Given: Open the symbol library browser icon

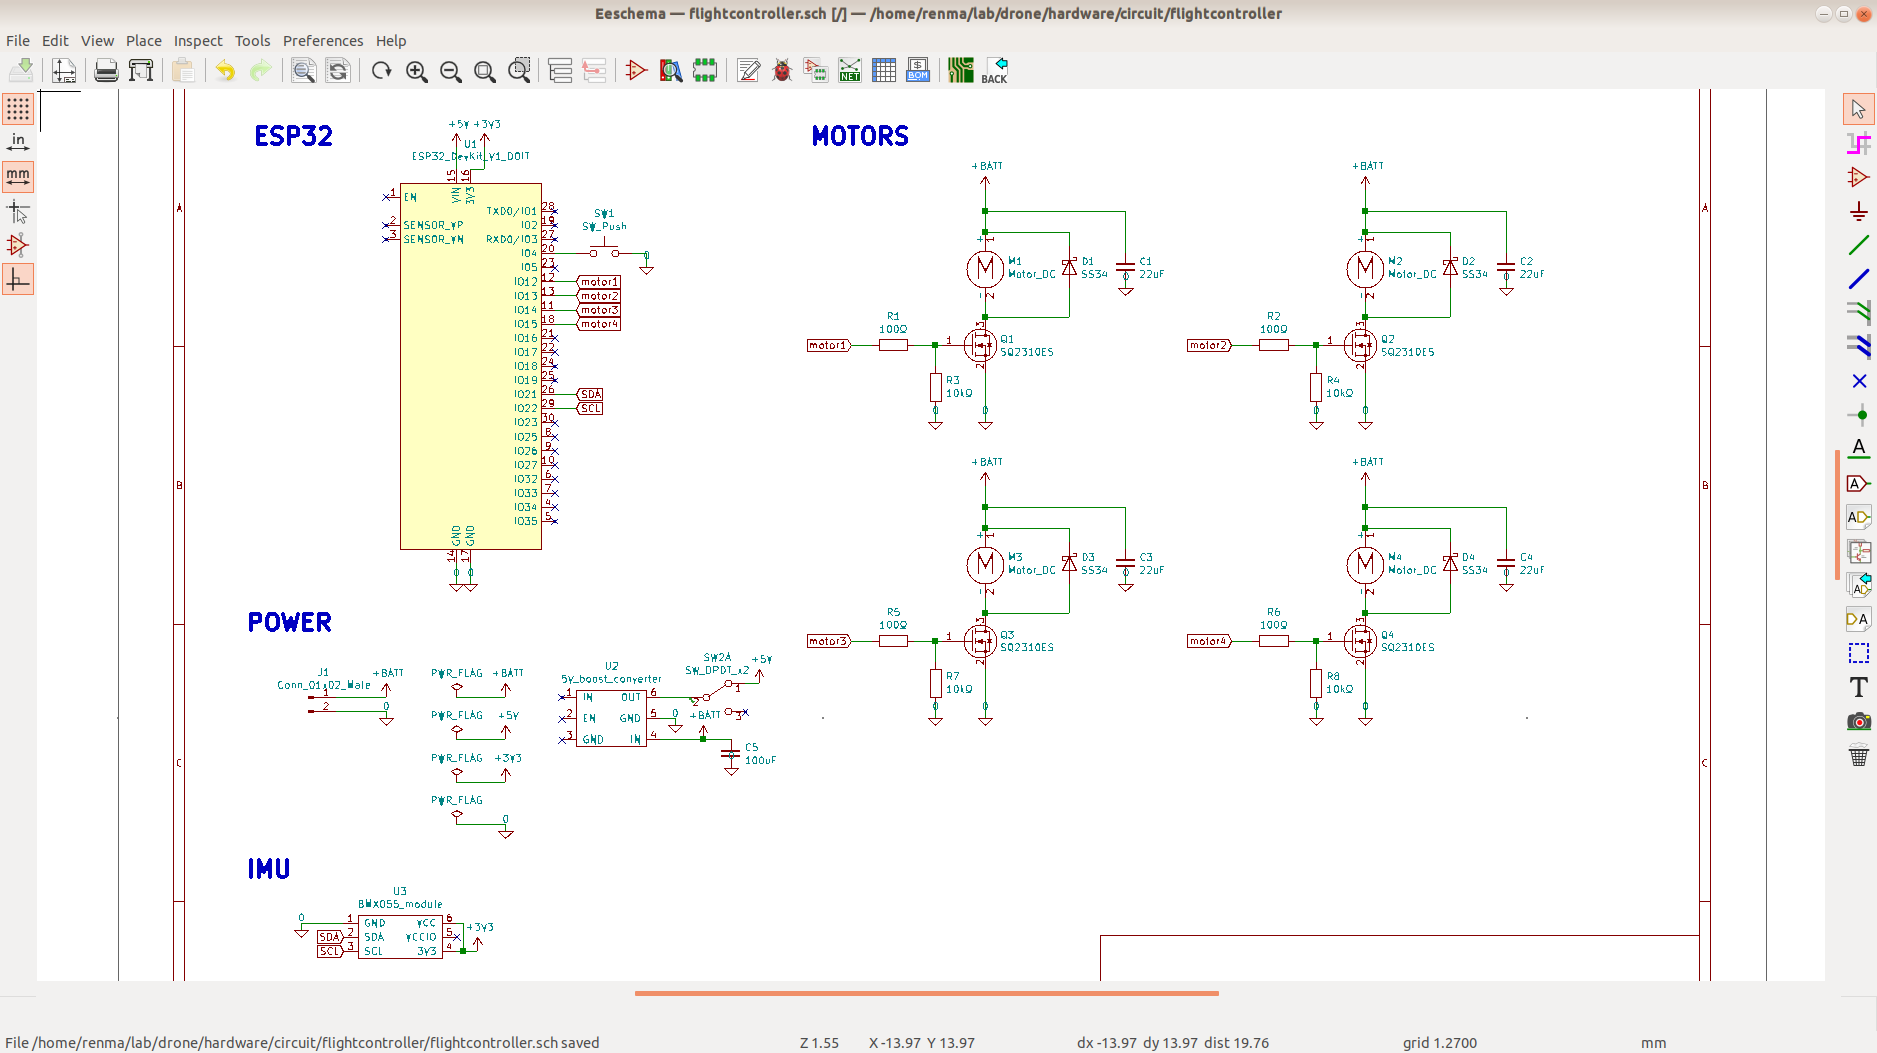Looking at the screenshot, I should pyautogui.click(x=671, y=71).
